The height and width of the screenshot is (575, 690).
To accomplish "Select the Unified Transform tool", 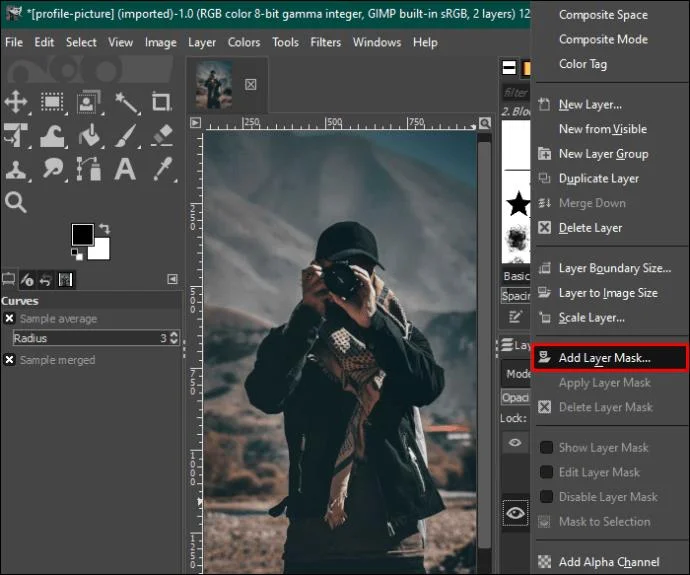I will point(16,135).
